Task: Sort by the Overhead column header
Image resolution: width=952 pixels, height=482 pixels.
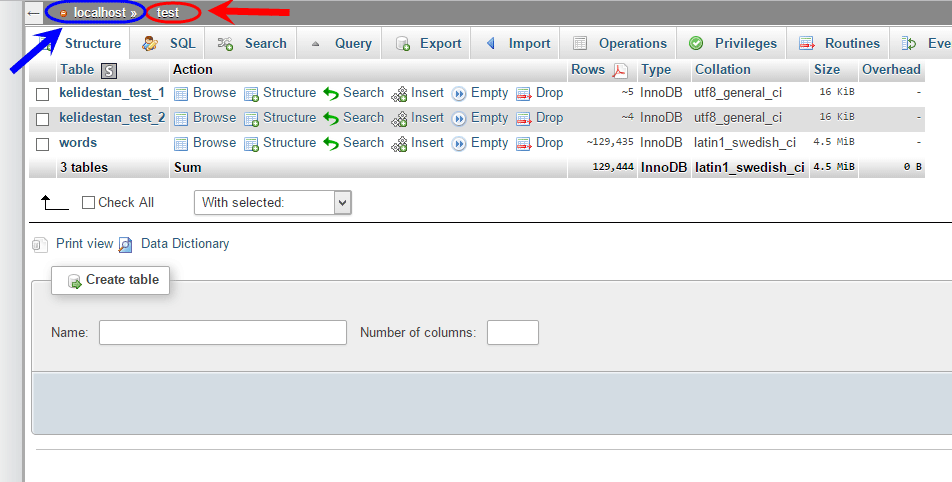Action: click(x=891, y=69)
